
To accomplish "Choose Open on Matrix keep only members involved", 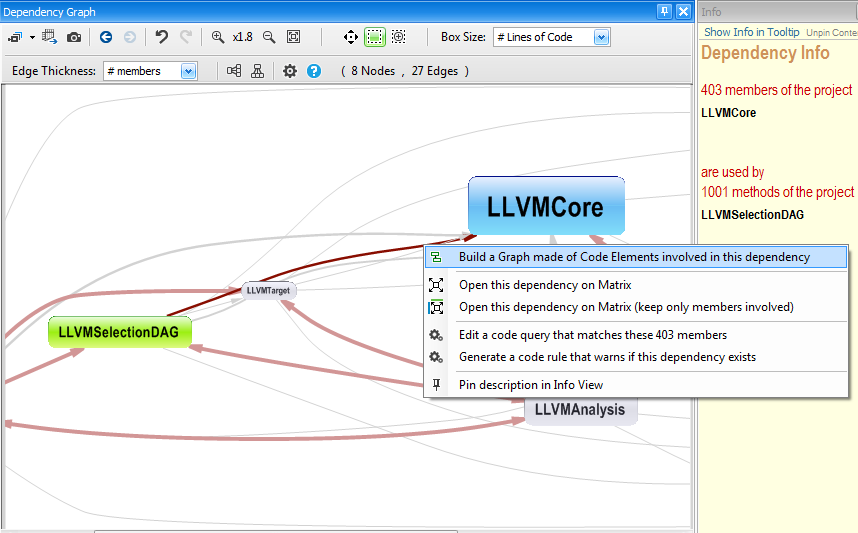I will coord(636,308).
